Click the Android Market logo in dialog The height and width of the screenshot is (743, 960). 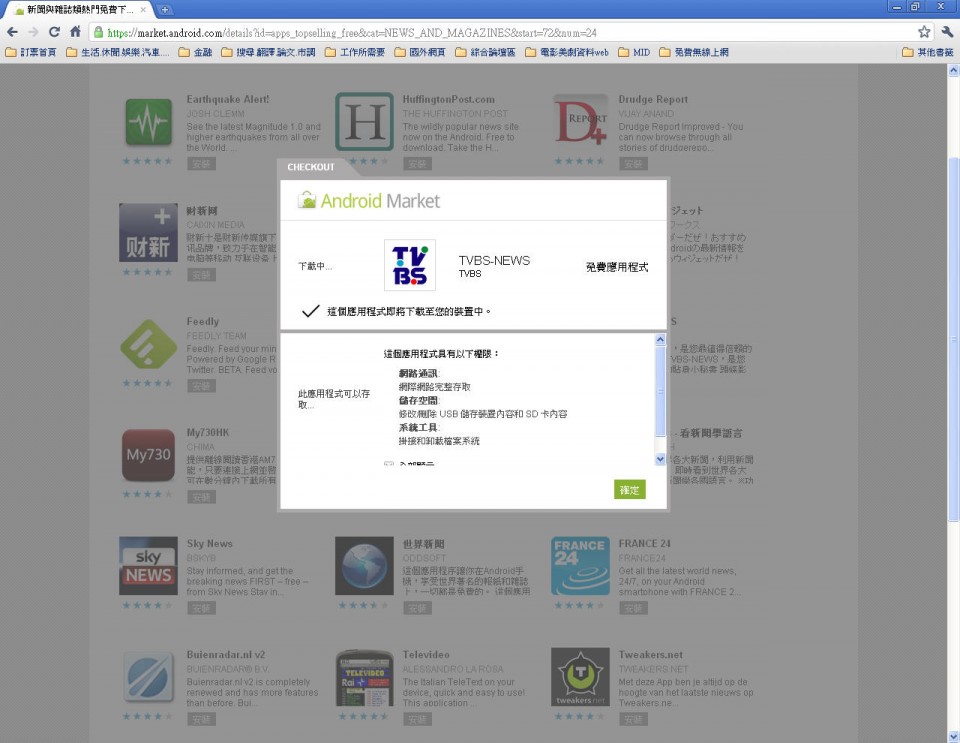[369, 200]
